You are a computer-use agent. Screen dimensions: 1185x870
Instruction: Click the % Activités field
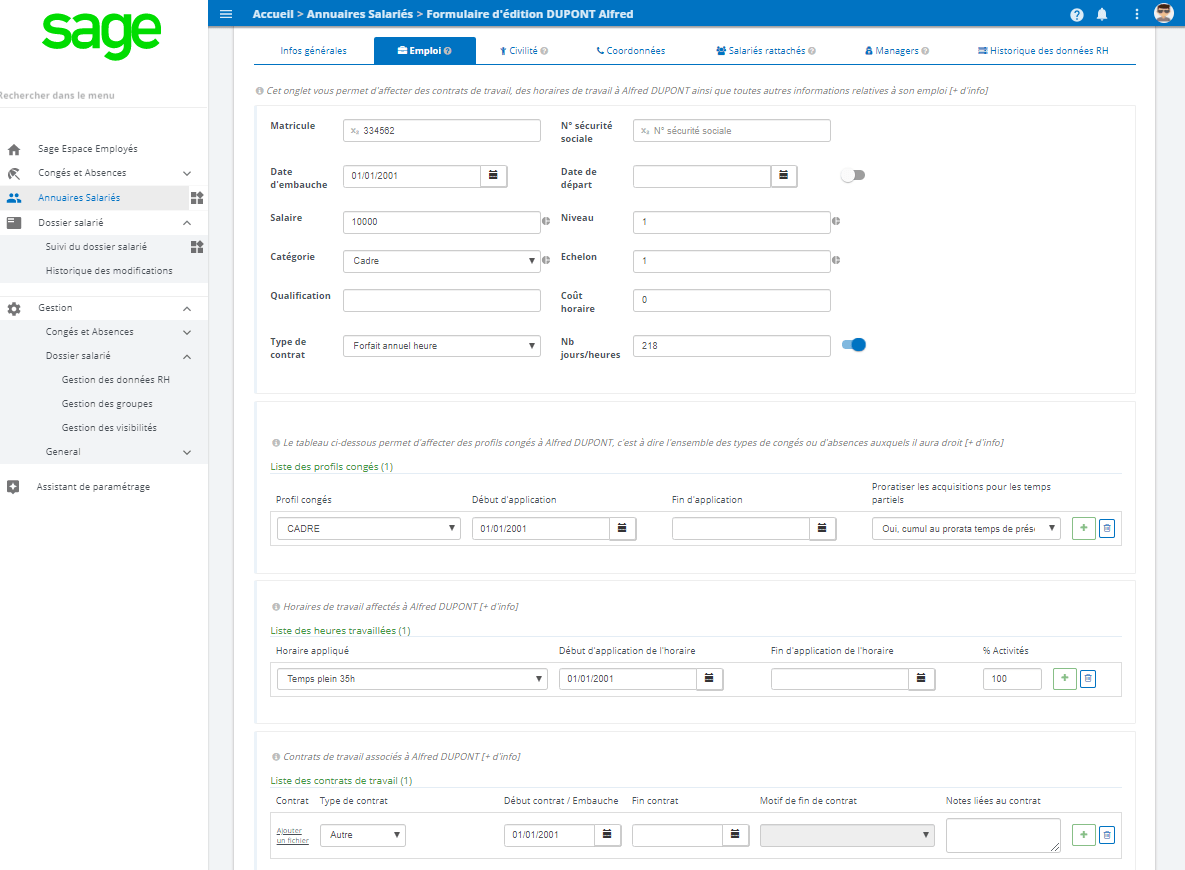click(x=1012, y=679)
